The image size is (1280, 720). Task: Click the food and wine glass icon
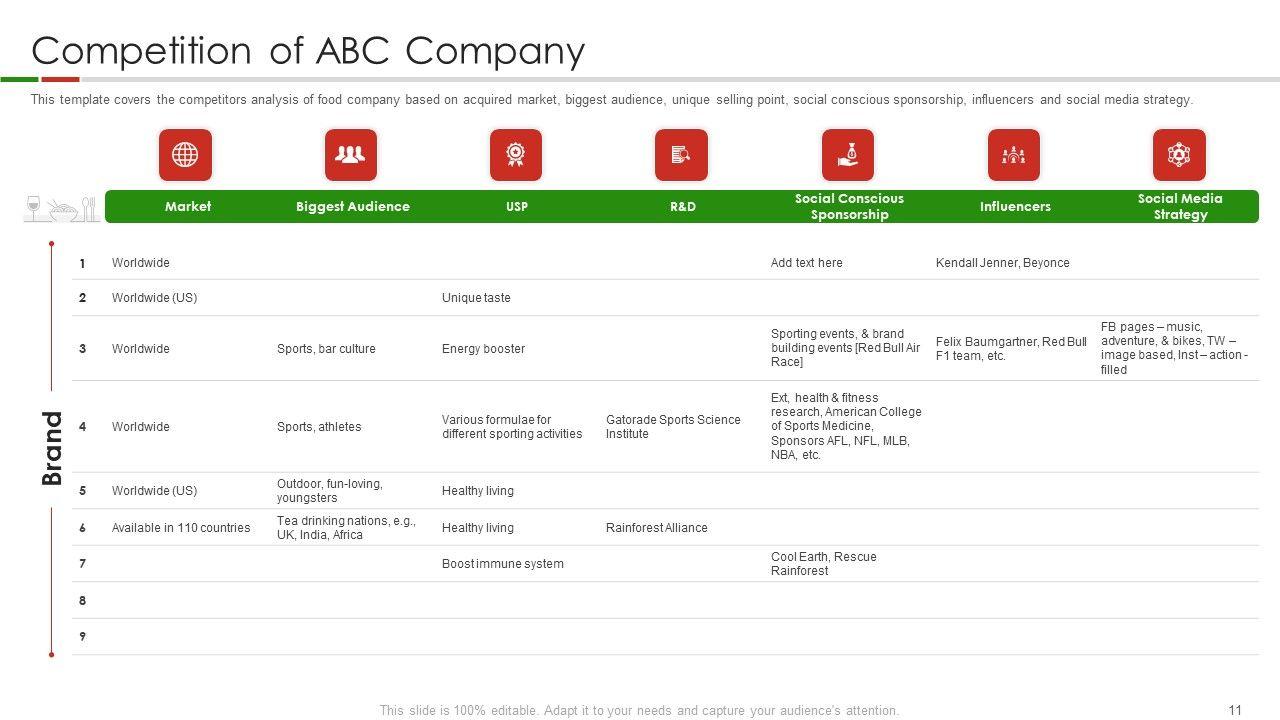(62, 208)
